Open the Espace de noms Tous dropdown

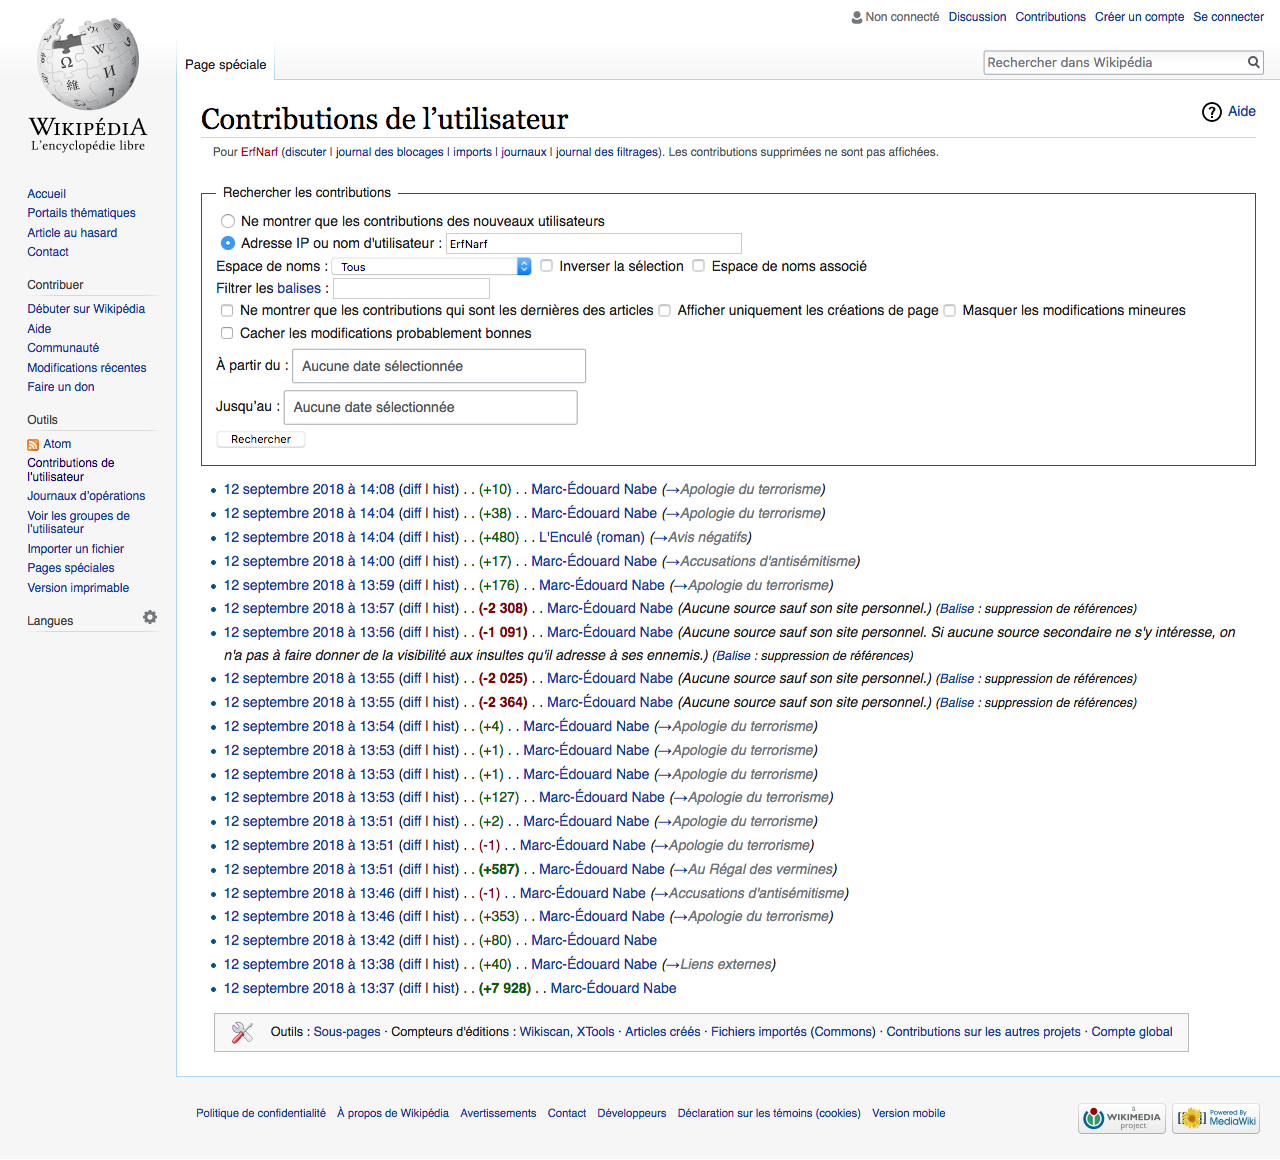click(431, 266)
